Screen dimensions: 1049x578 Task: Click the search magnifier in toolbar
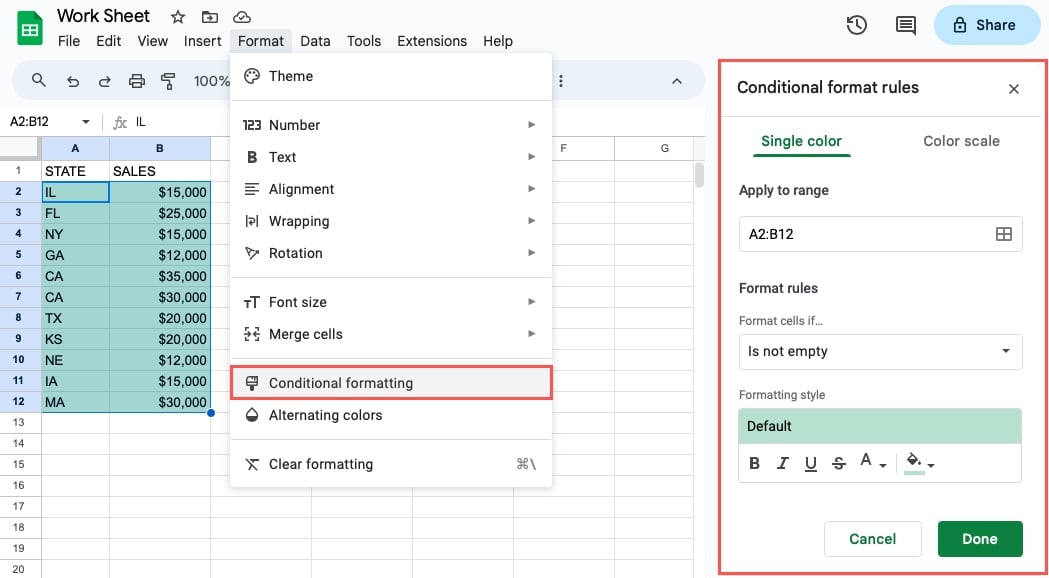coord(39,81)
